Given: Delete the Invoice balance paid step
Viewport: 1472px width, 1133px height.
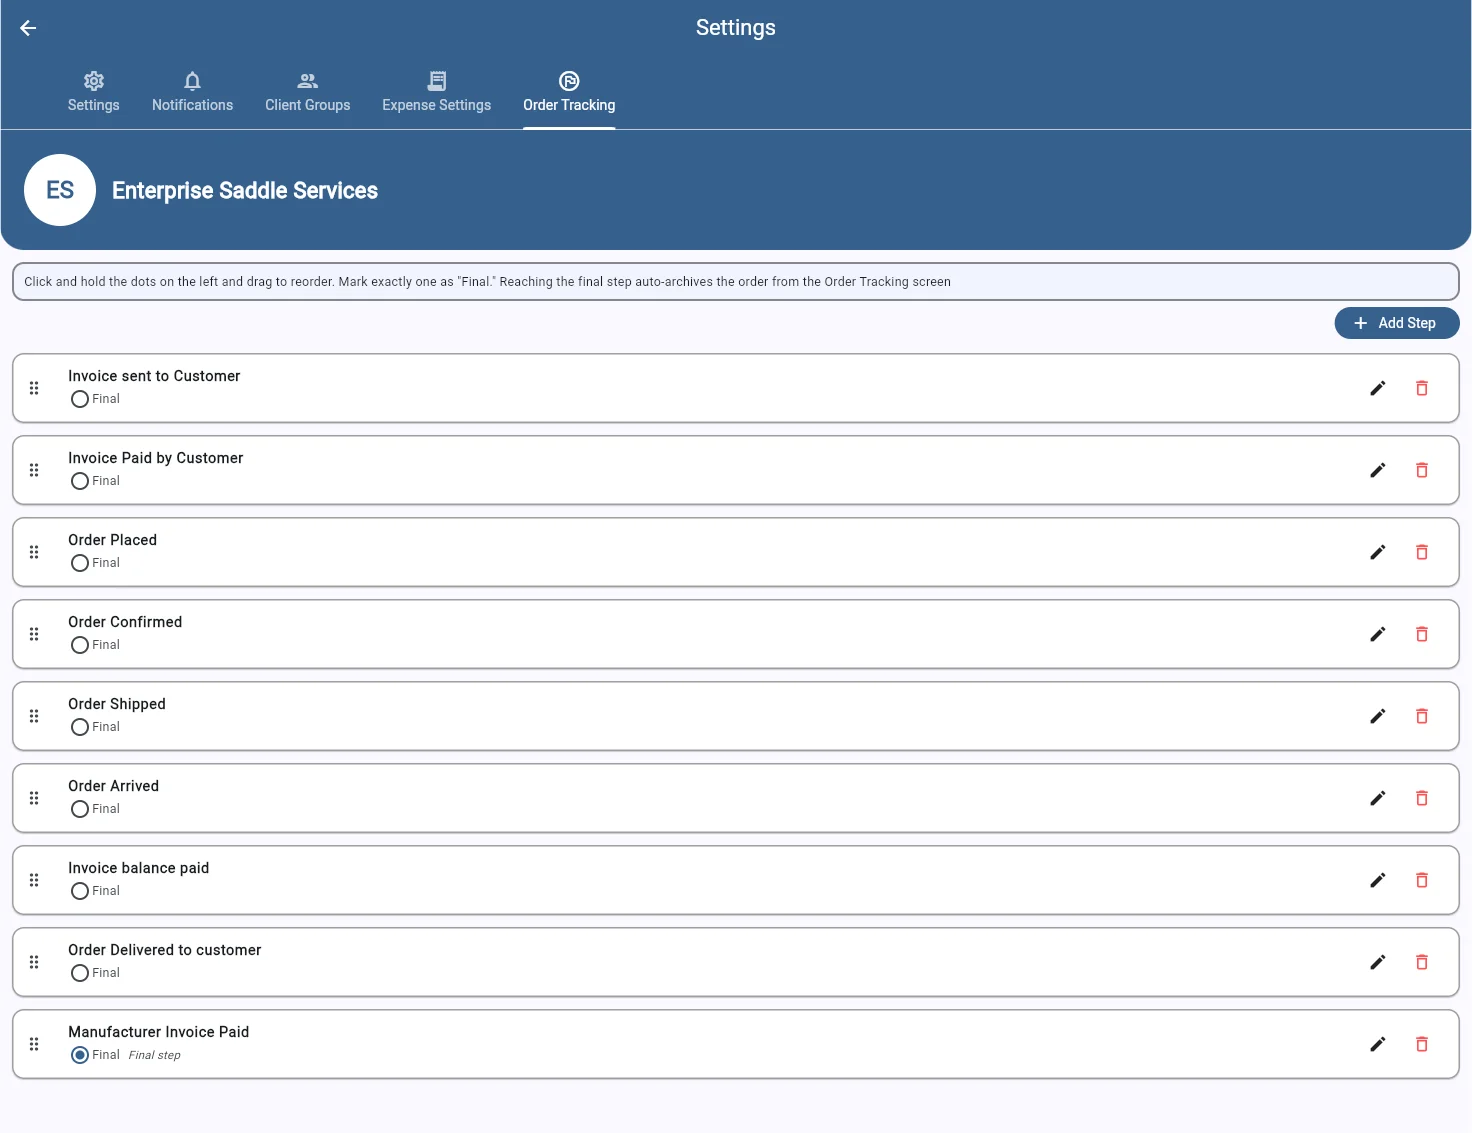Looking at the screenshot, I should 1421,880.
